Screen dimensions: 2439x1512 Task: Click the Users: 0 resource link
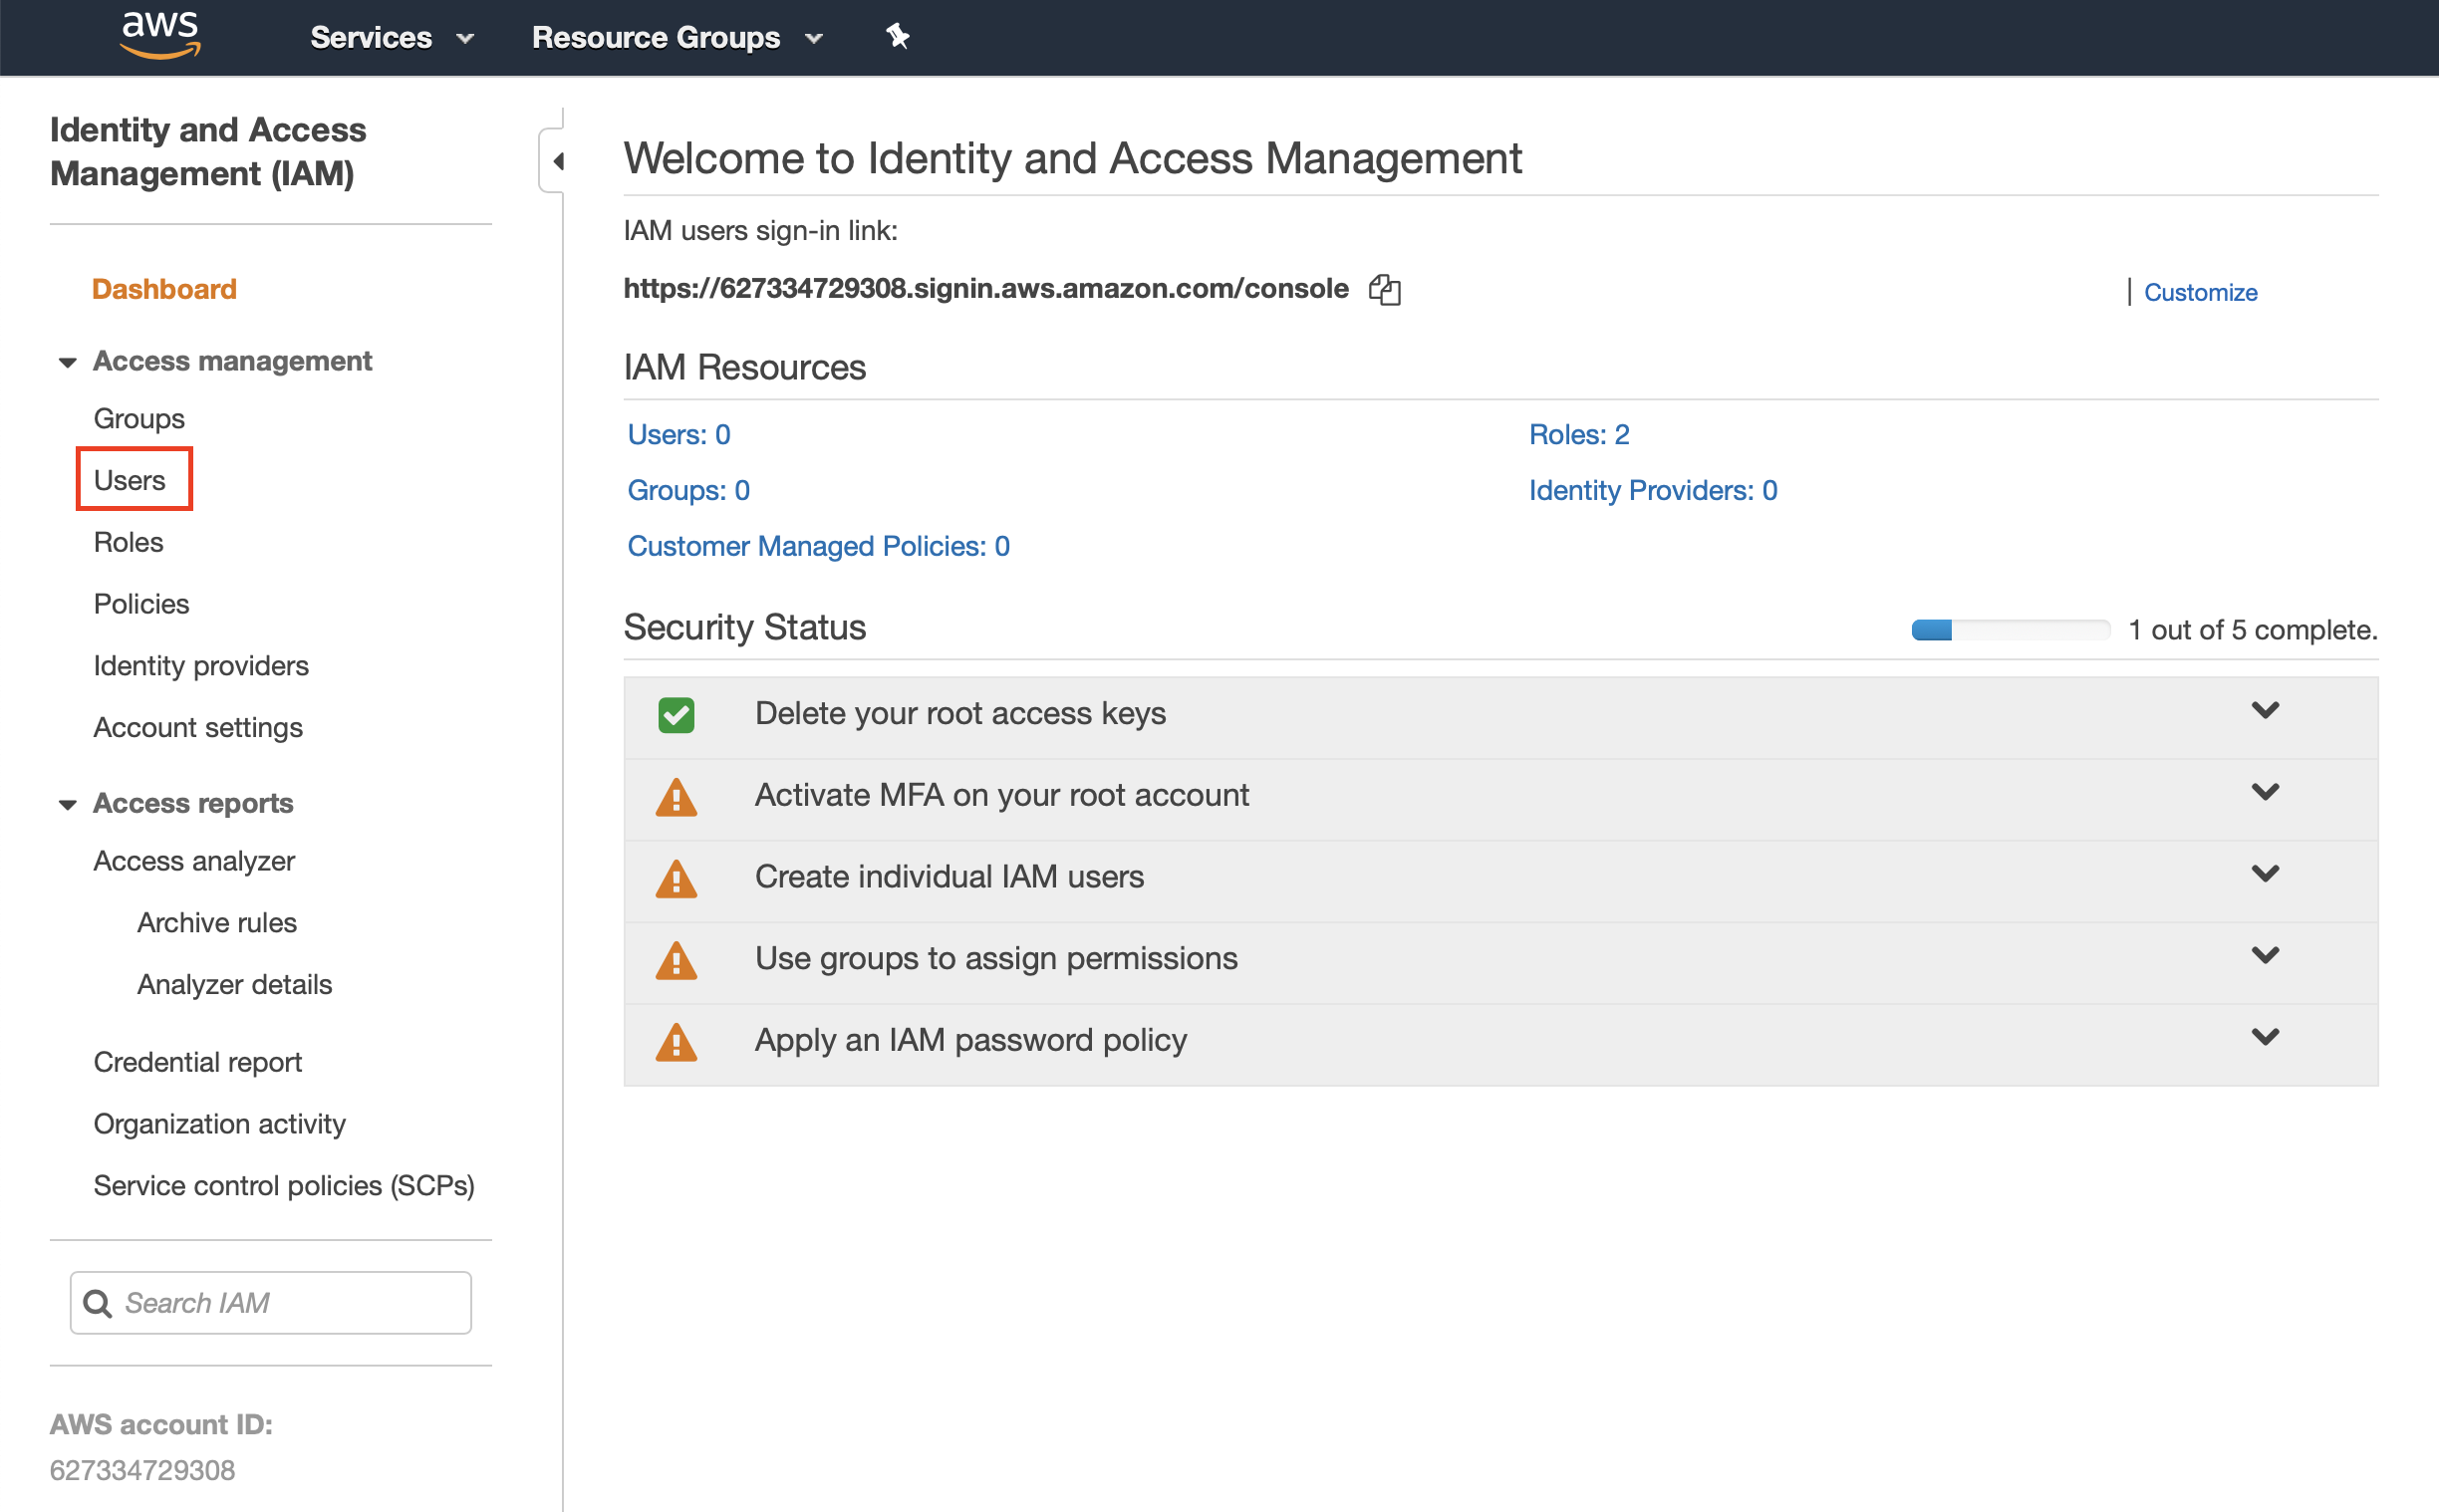[679, 435]
